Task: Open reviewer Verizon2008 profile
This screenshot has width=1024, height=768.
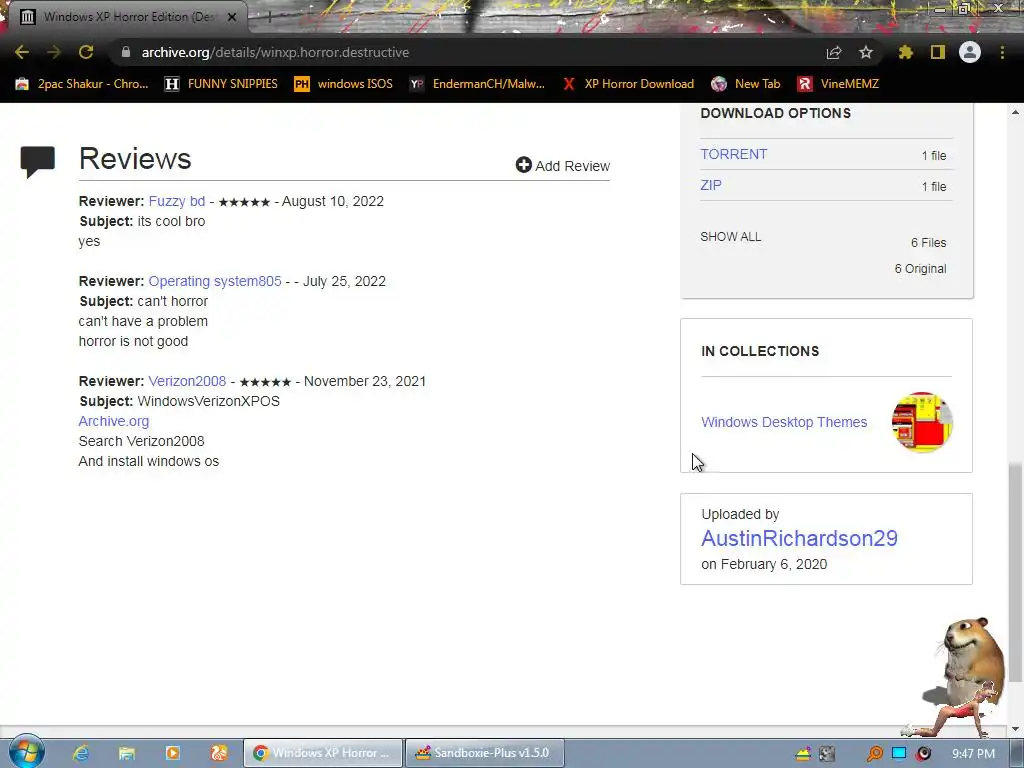Action: coord(187,381)
